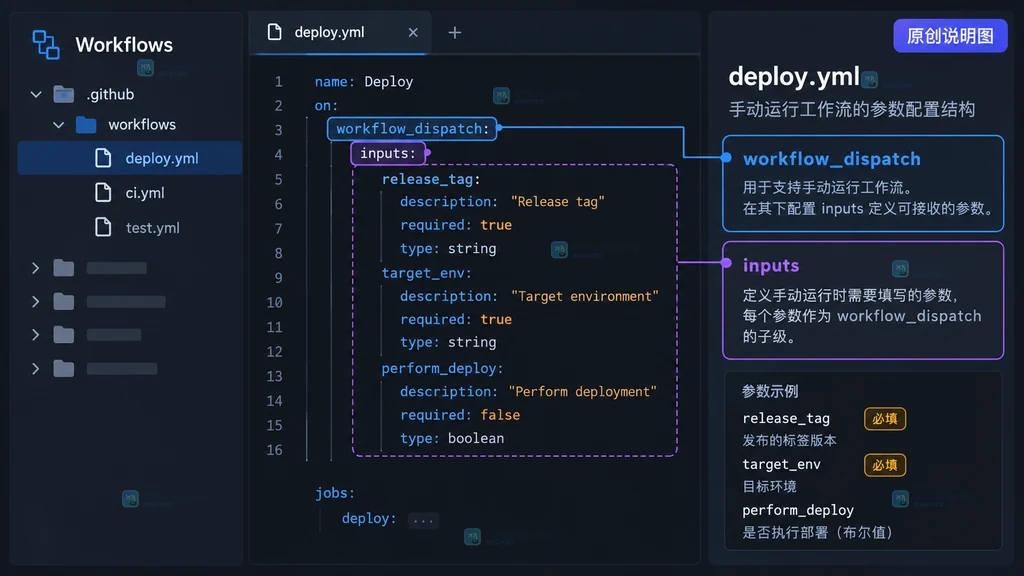Click the deploy.yml heading in right panel
1024x576 pixels.
[x=794, y=77]
